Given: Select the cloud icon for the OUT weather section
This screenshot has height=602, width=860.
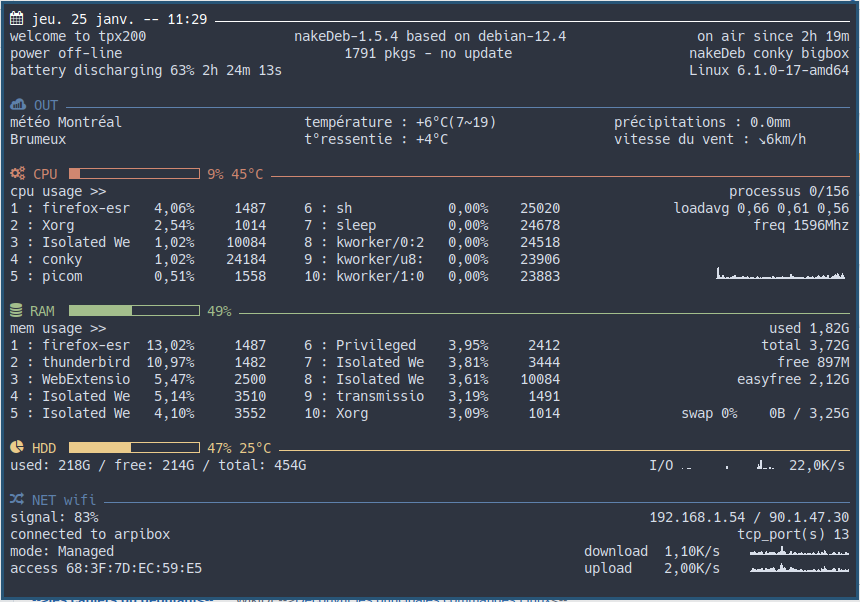Looking at the screenshot, I should [x=15, y=104].
